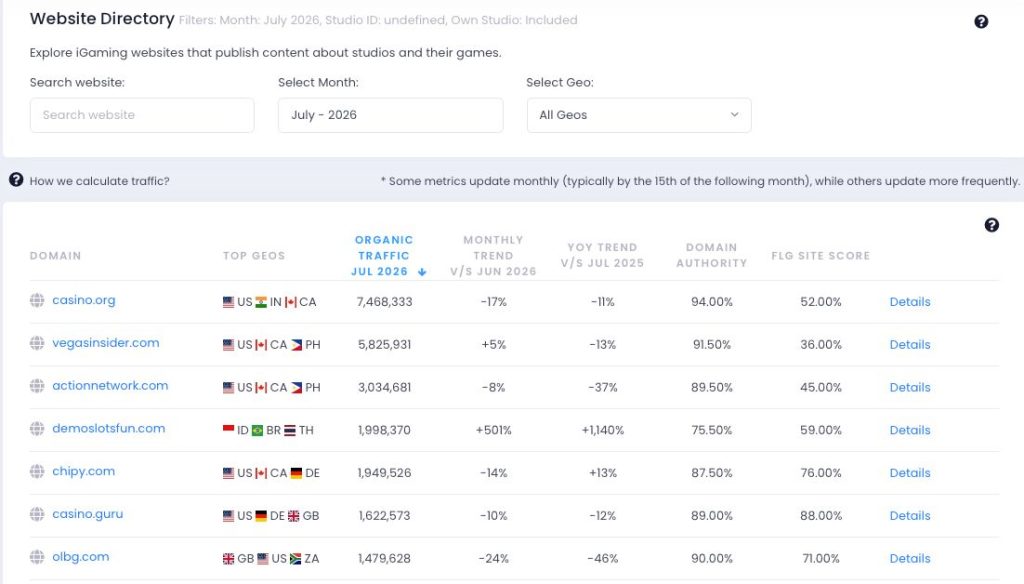The height and width of the screenshot is (584, 1024).
Task: Click the India flag in casino.org row
Action: [x=261, y=302]
